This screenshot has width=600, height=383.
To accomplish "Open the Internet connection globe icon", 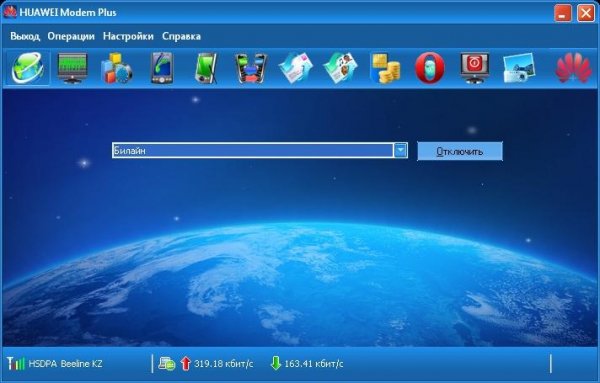I will pyautogui.click(x=27, y=68).
